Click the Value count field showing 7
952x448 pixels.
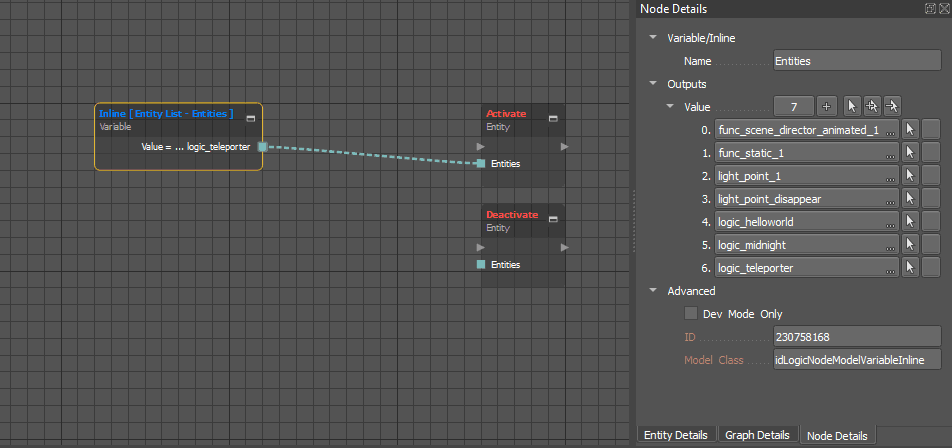[x=794, y=106]
